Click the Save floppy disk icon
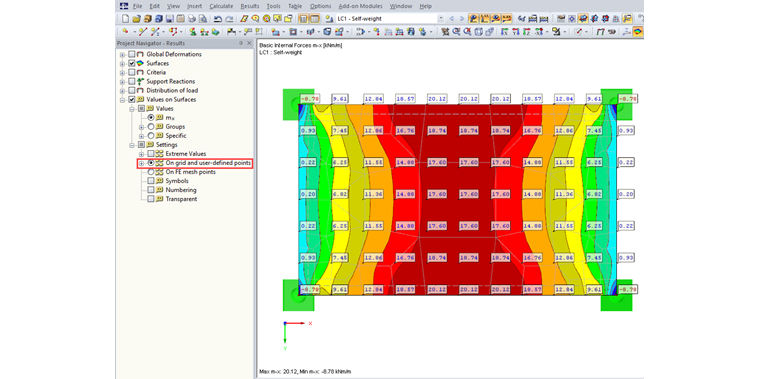The width and height of the screenshot is (760, 379). click(170, 19)
